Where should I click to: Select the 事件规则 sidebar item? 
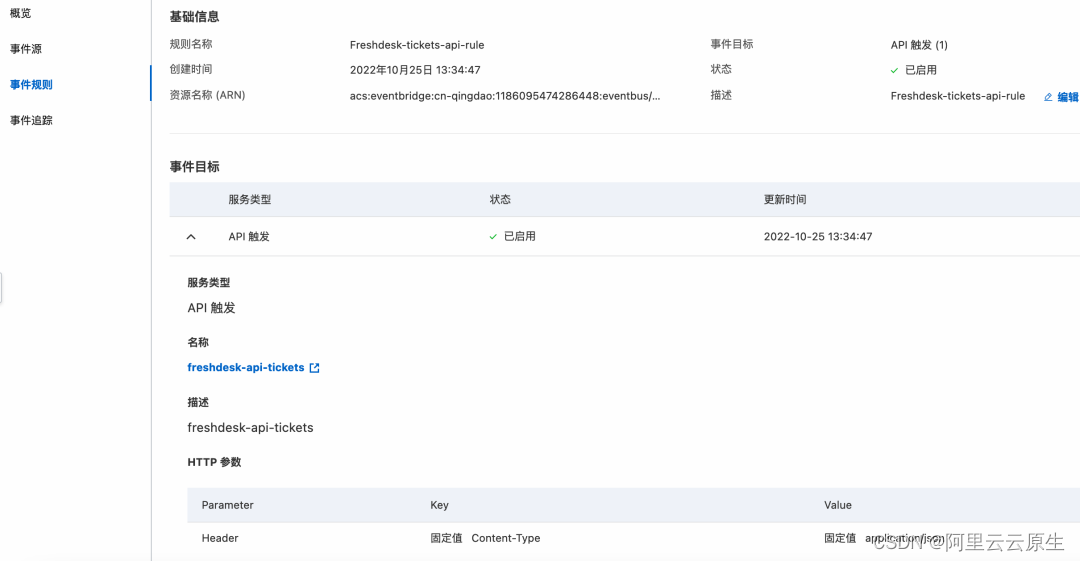point(31,85)
